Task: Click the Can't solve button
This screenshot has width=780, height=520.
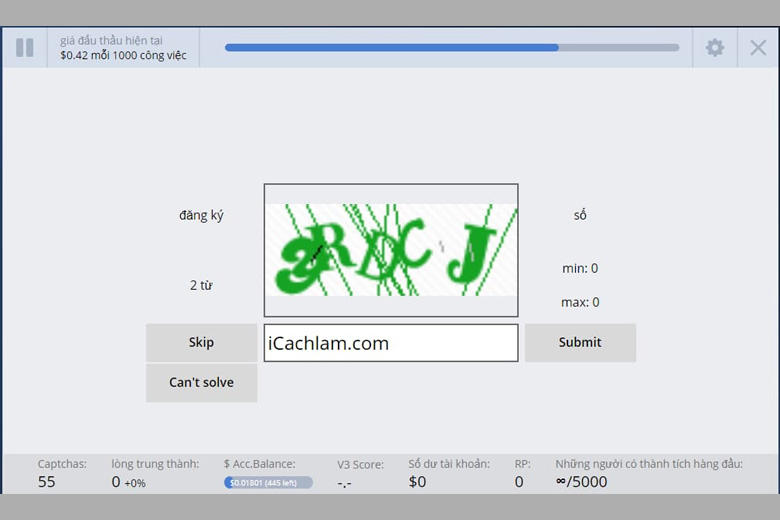Action: (x=201, y=382)
